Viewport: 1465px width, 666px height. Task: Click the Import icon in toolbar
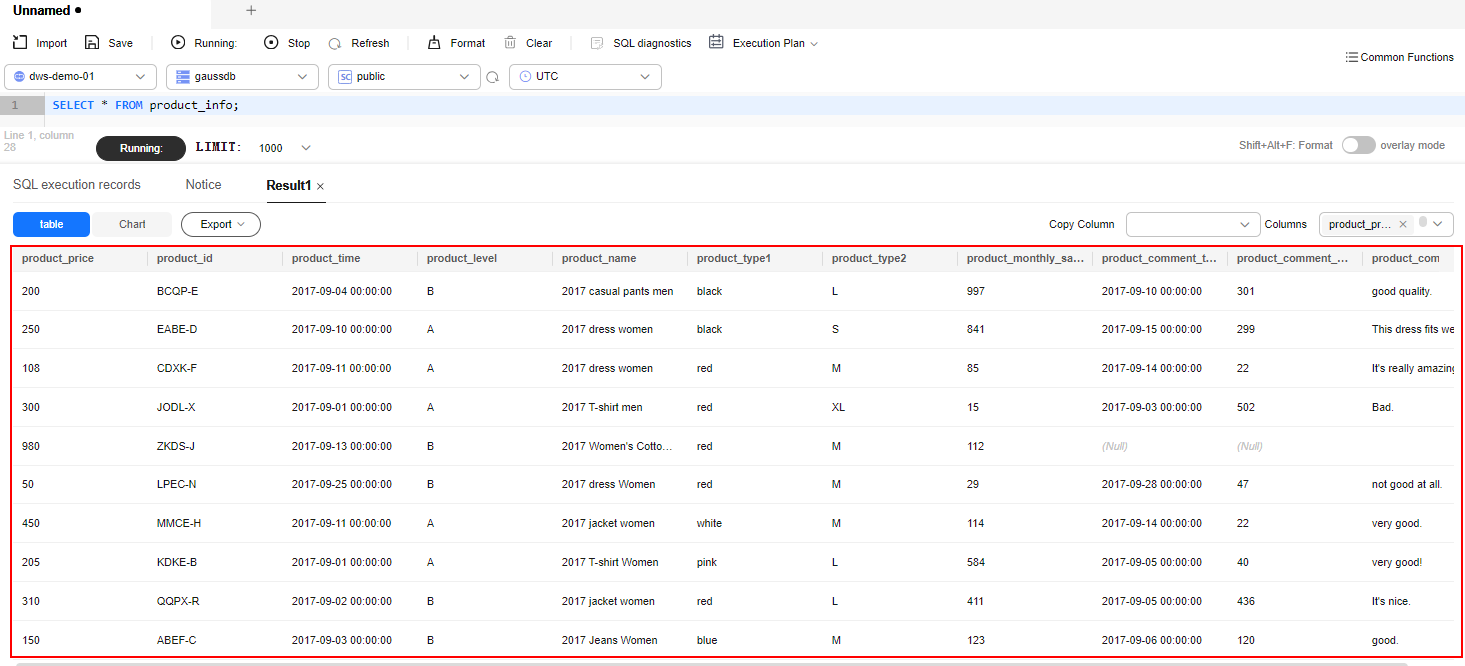coord(20,43)
